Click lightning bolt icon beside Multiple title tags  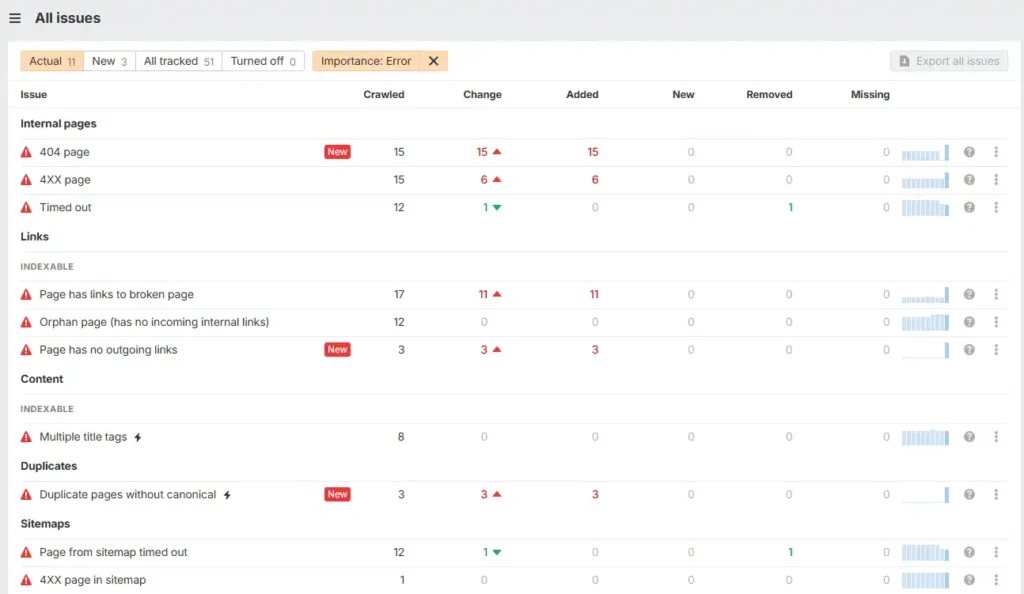pos(138,437)
